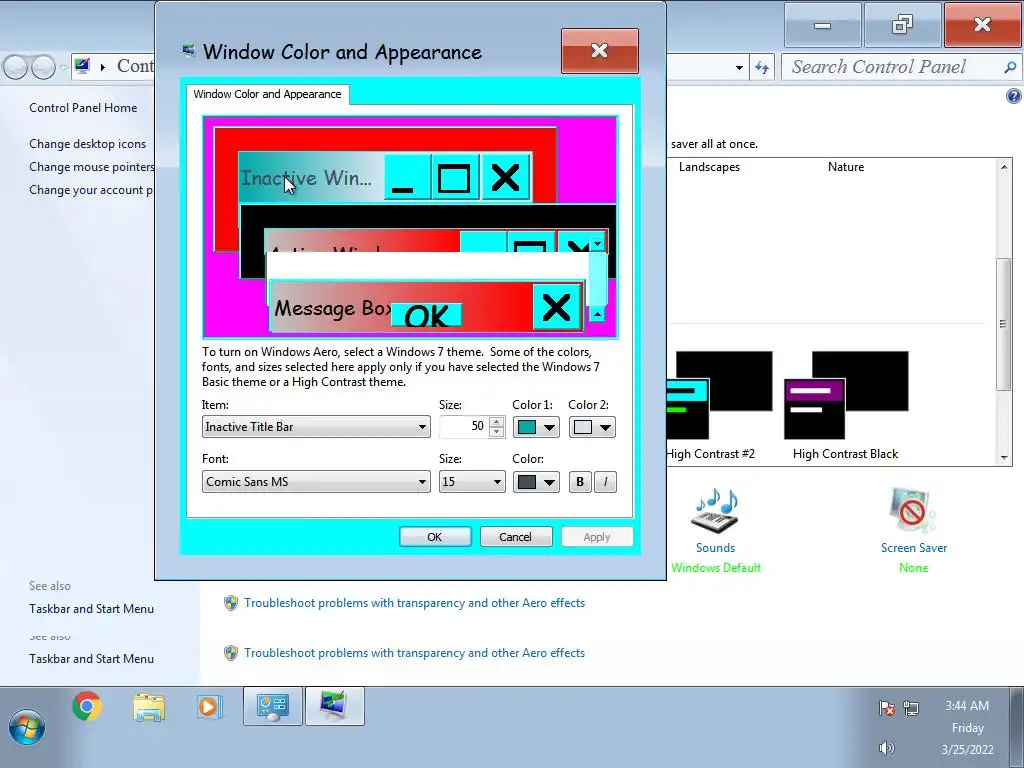Click address bar Control Panel icon
This screenshot has width=1024, height=768.
[x=82, y=66]
